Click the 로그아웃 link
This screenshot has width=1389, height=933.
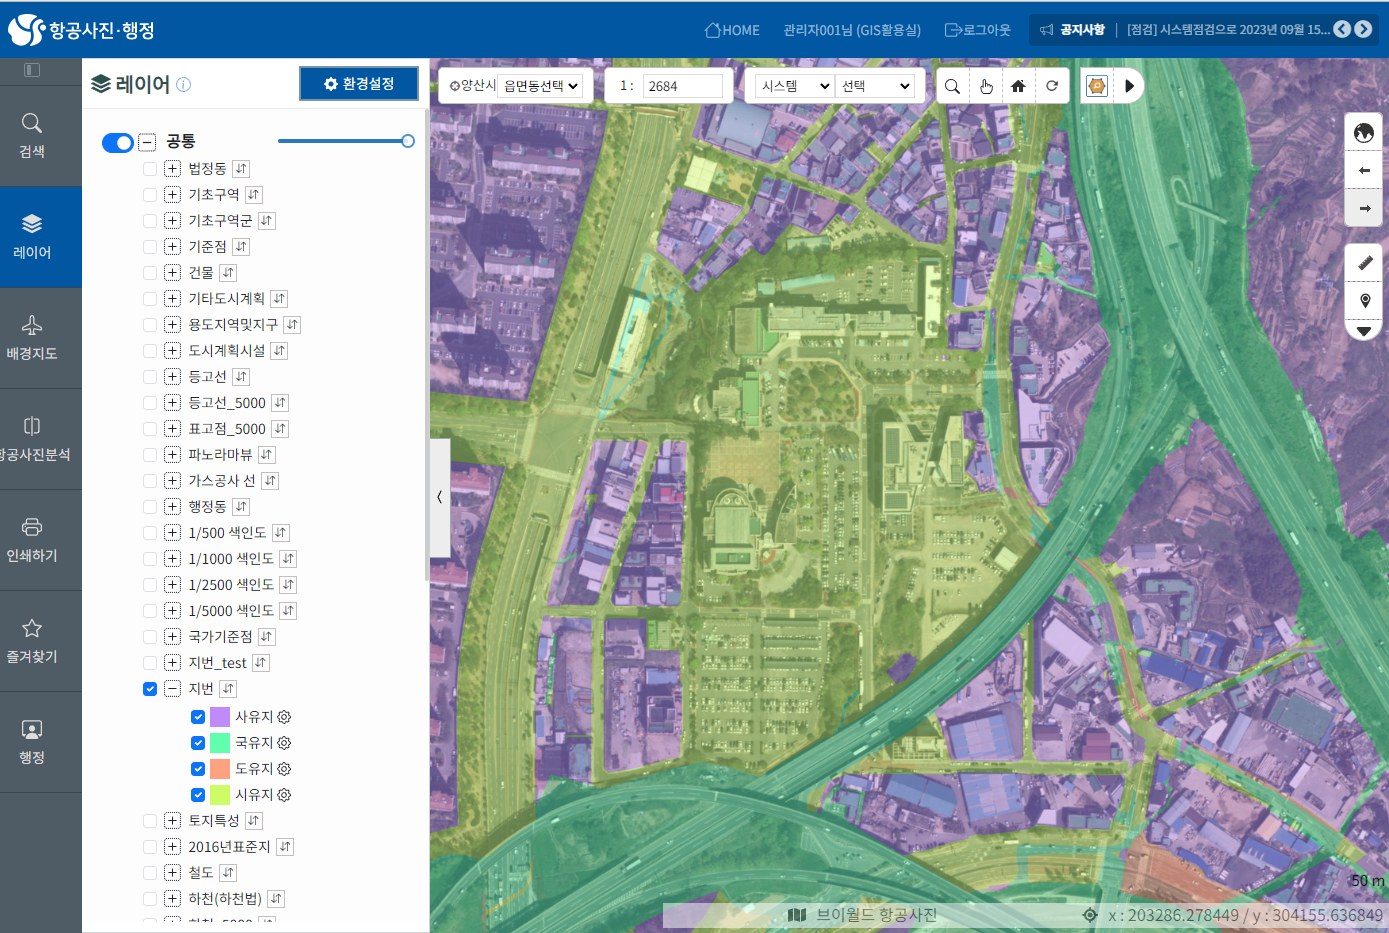click(x=978, y=30)
